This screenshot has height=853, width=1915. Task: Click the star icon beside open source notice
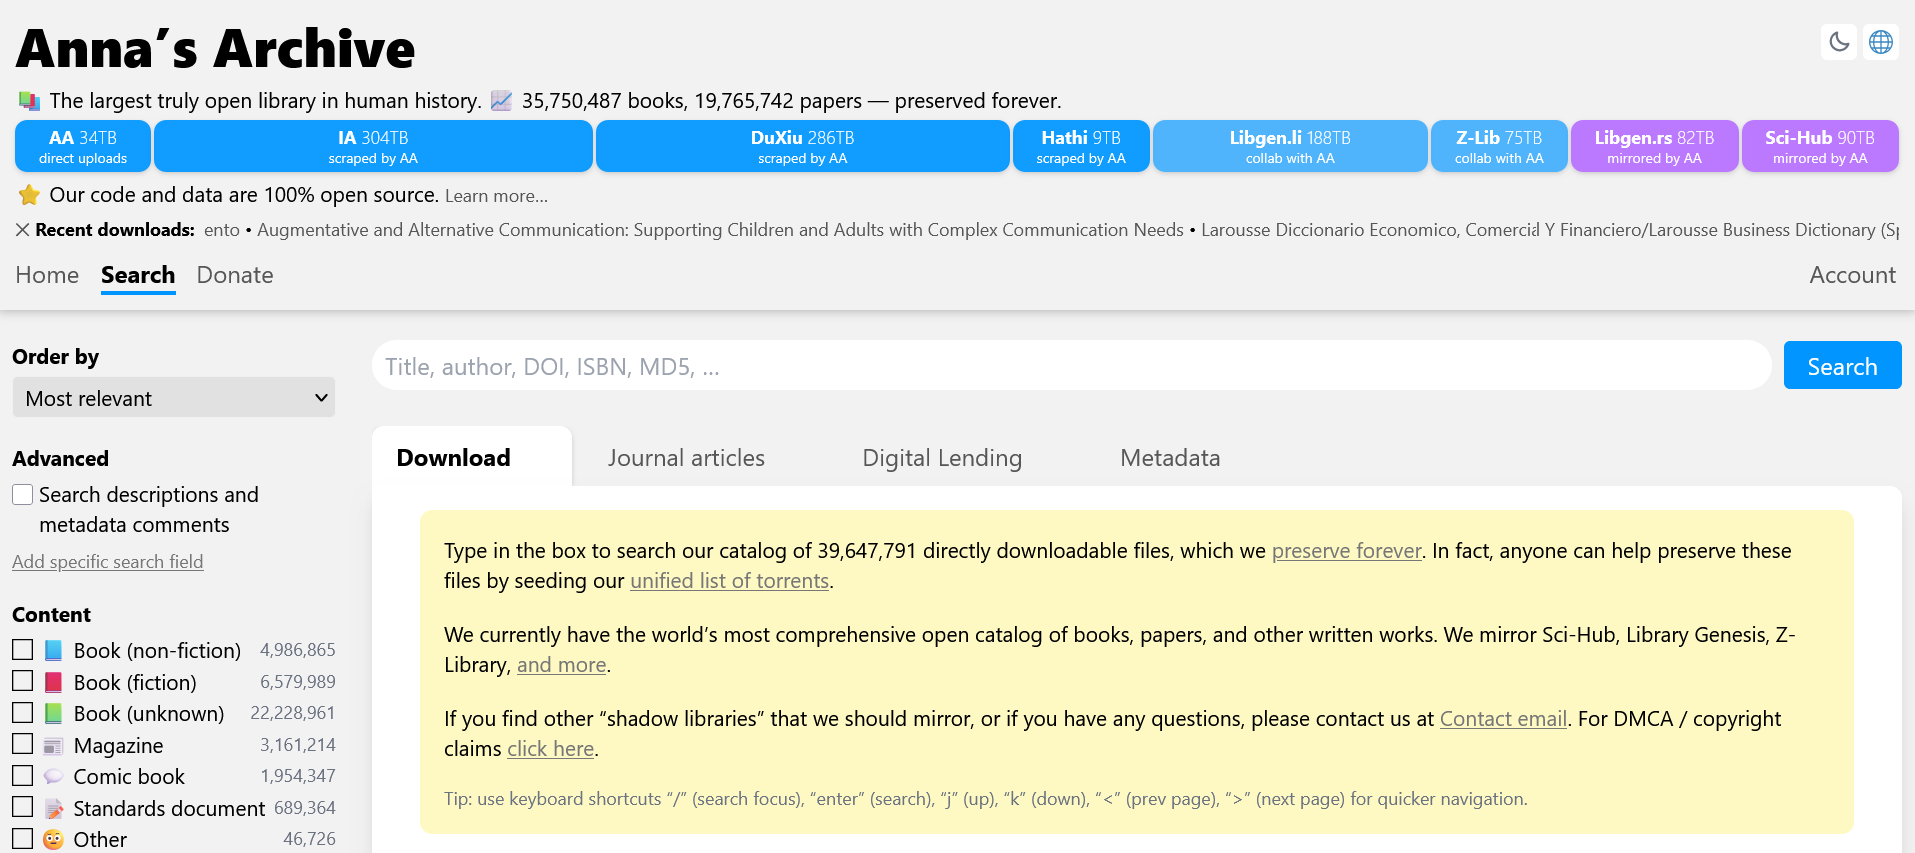pyautogui.click(x=29, y=195)
